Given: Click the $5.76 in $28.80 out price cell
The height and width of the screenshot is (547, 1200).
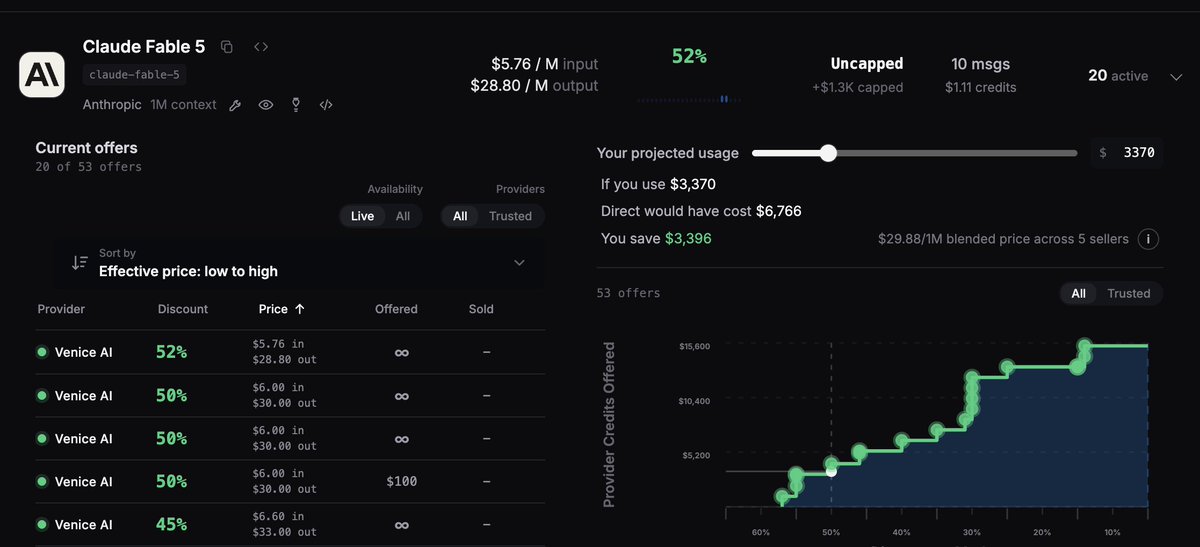Looking at the screenshot, I should click(284, 352).
